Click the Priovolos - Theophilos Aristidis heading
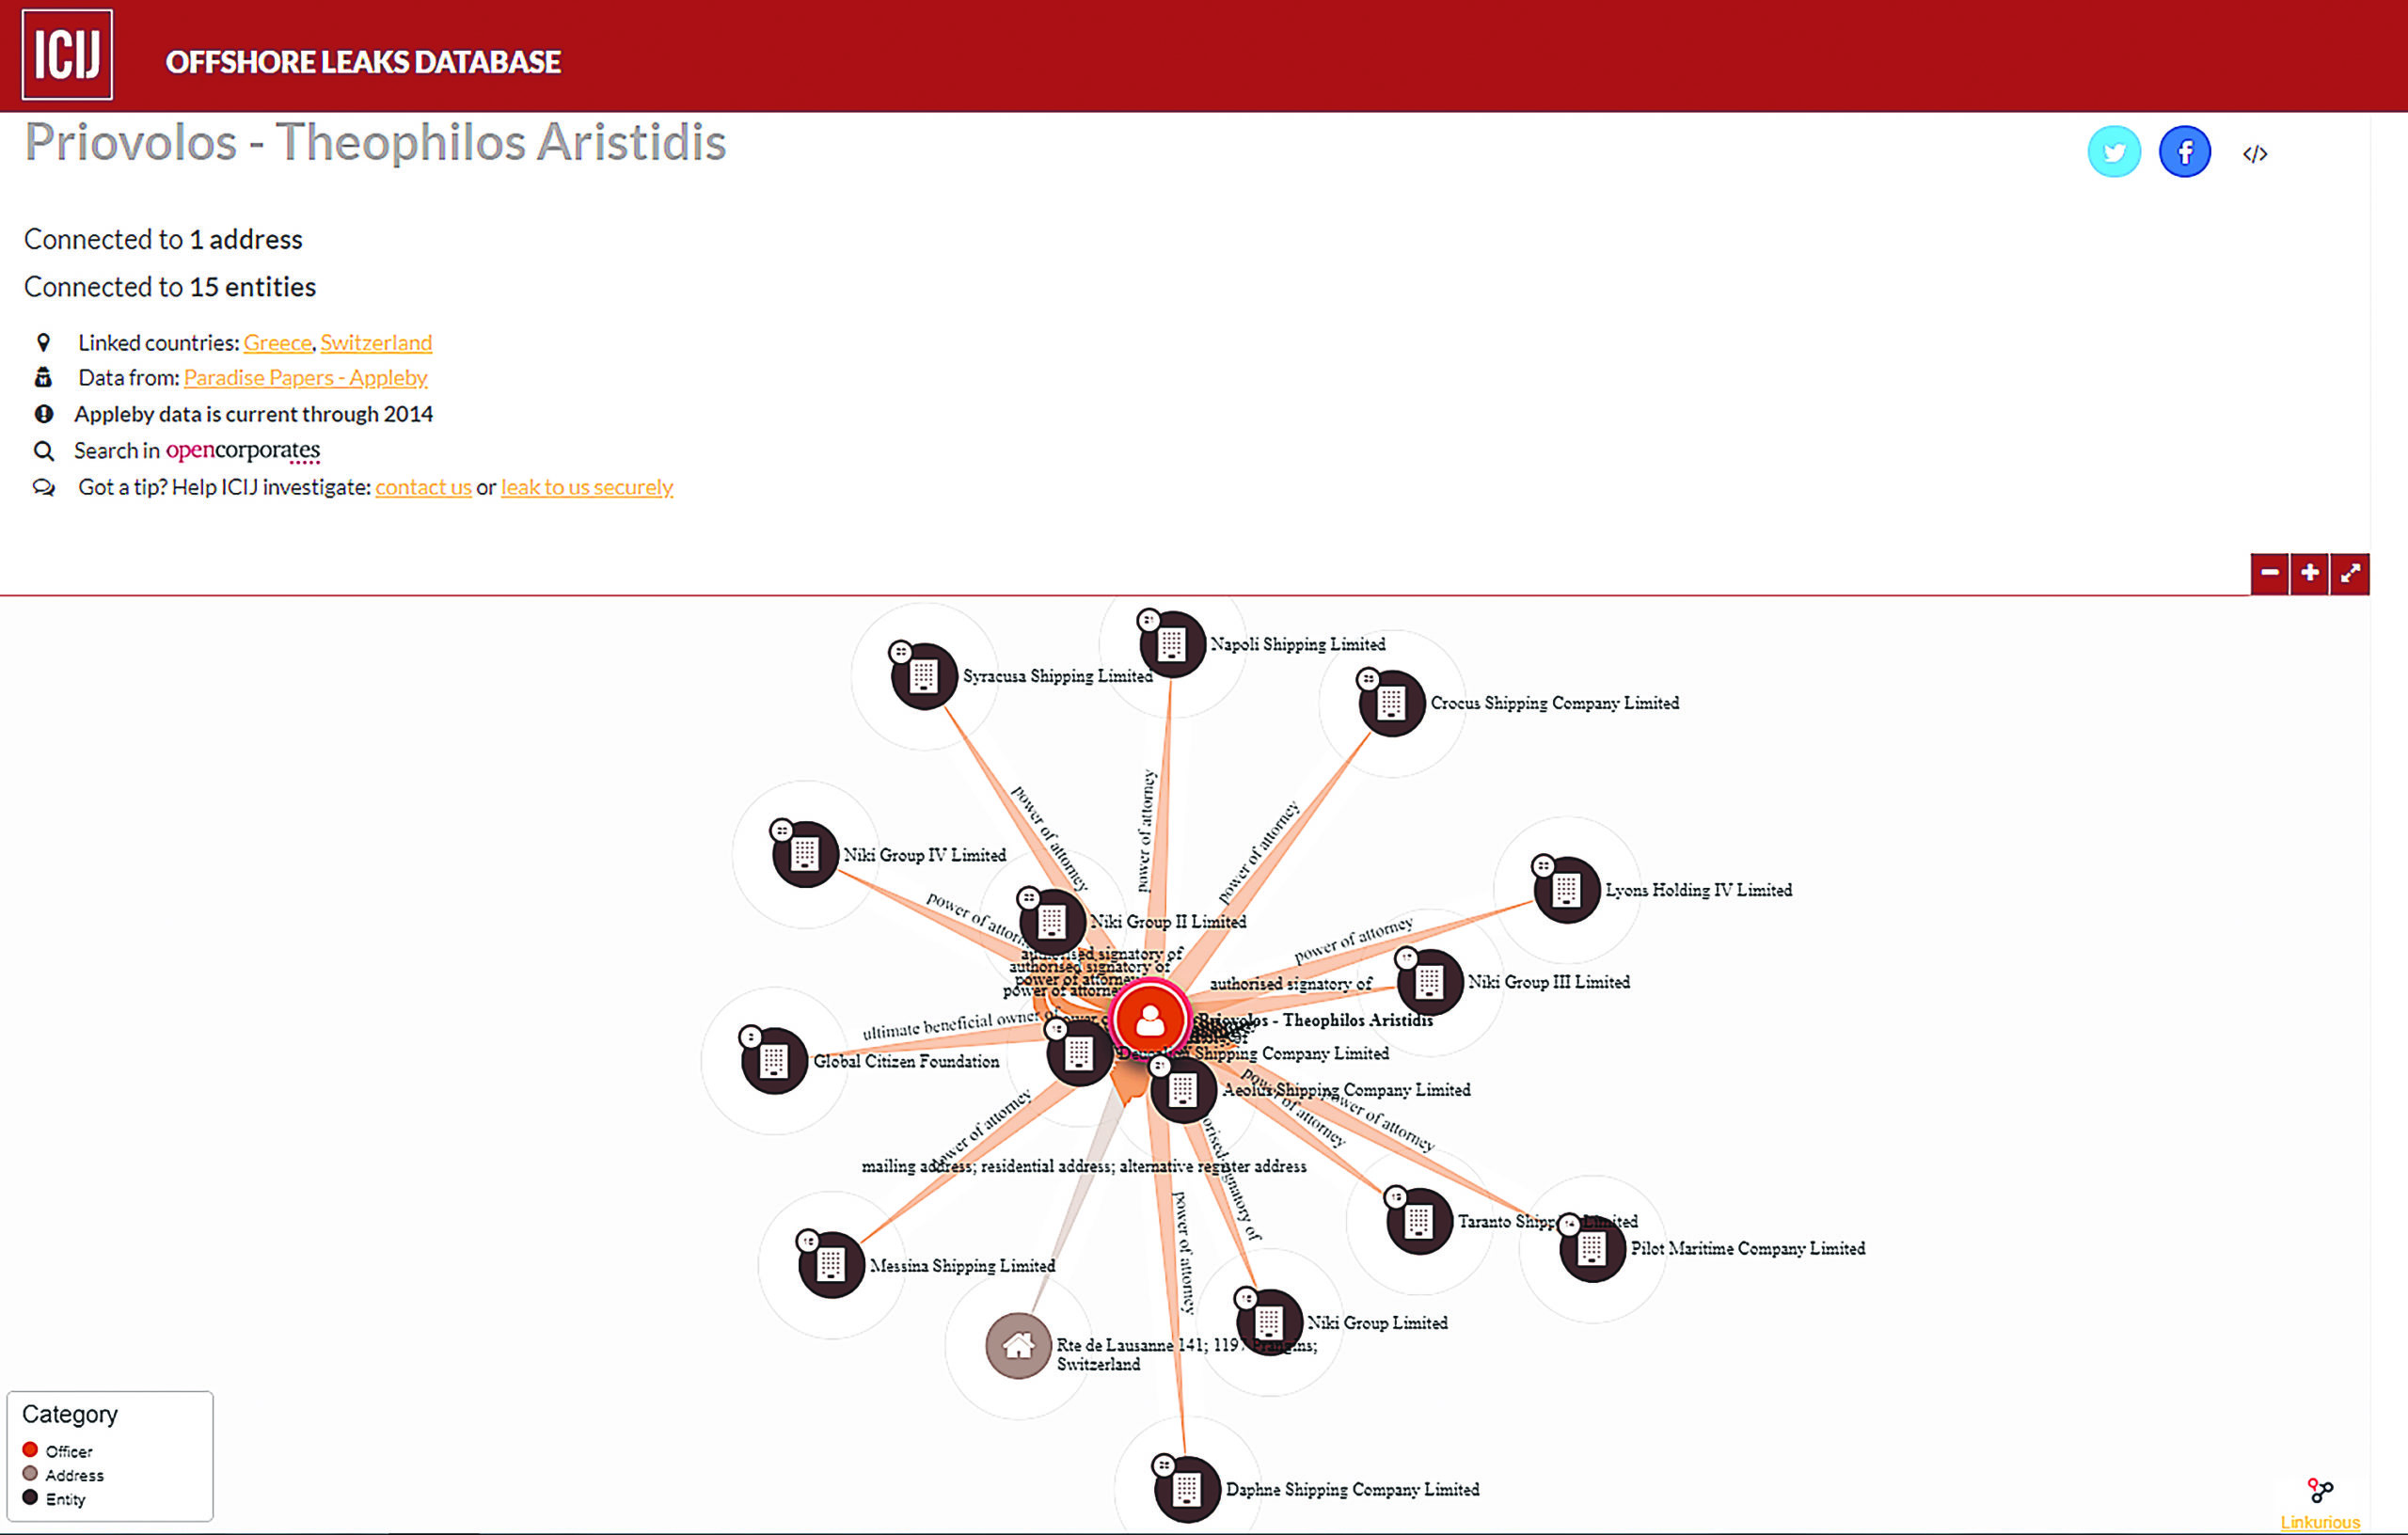Screen dimensions: 2408x1535 tap(375, 142)
